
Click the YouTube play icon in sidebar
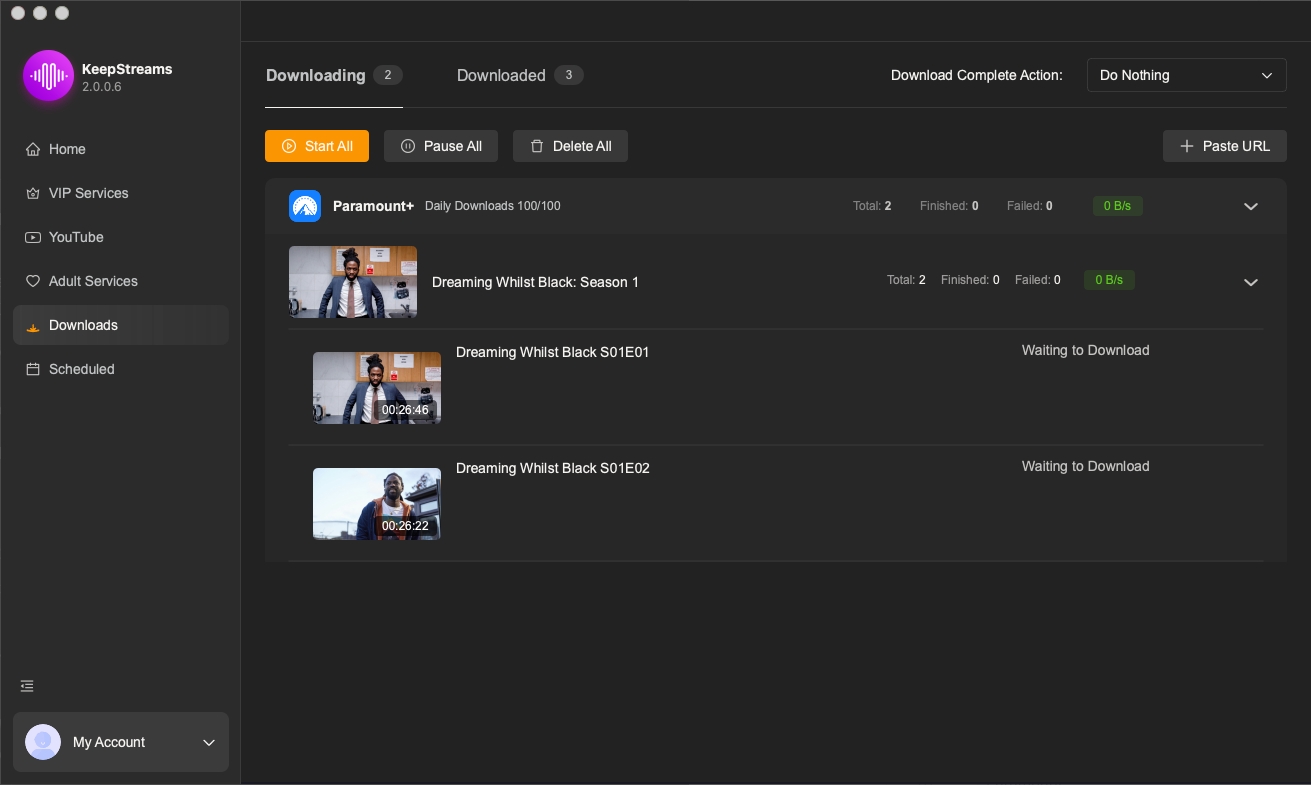[x=33, y=237]
